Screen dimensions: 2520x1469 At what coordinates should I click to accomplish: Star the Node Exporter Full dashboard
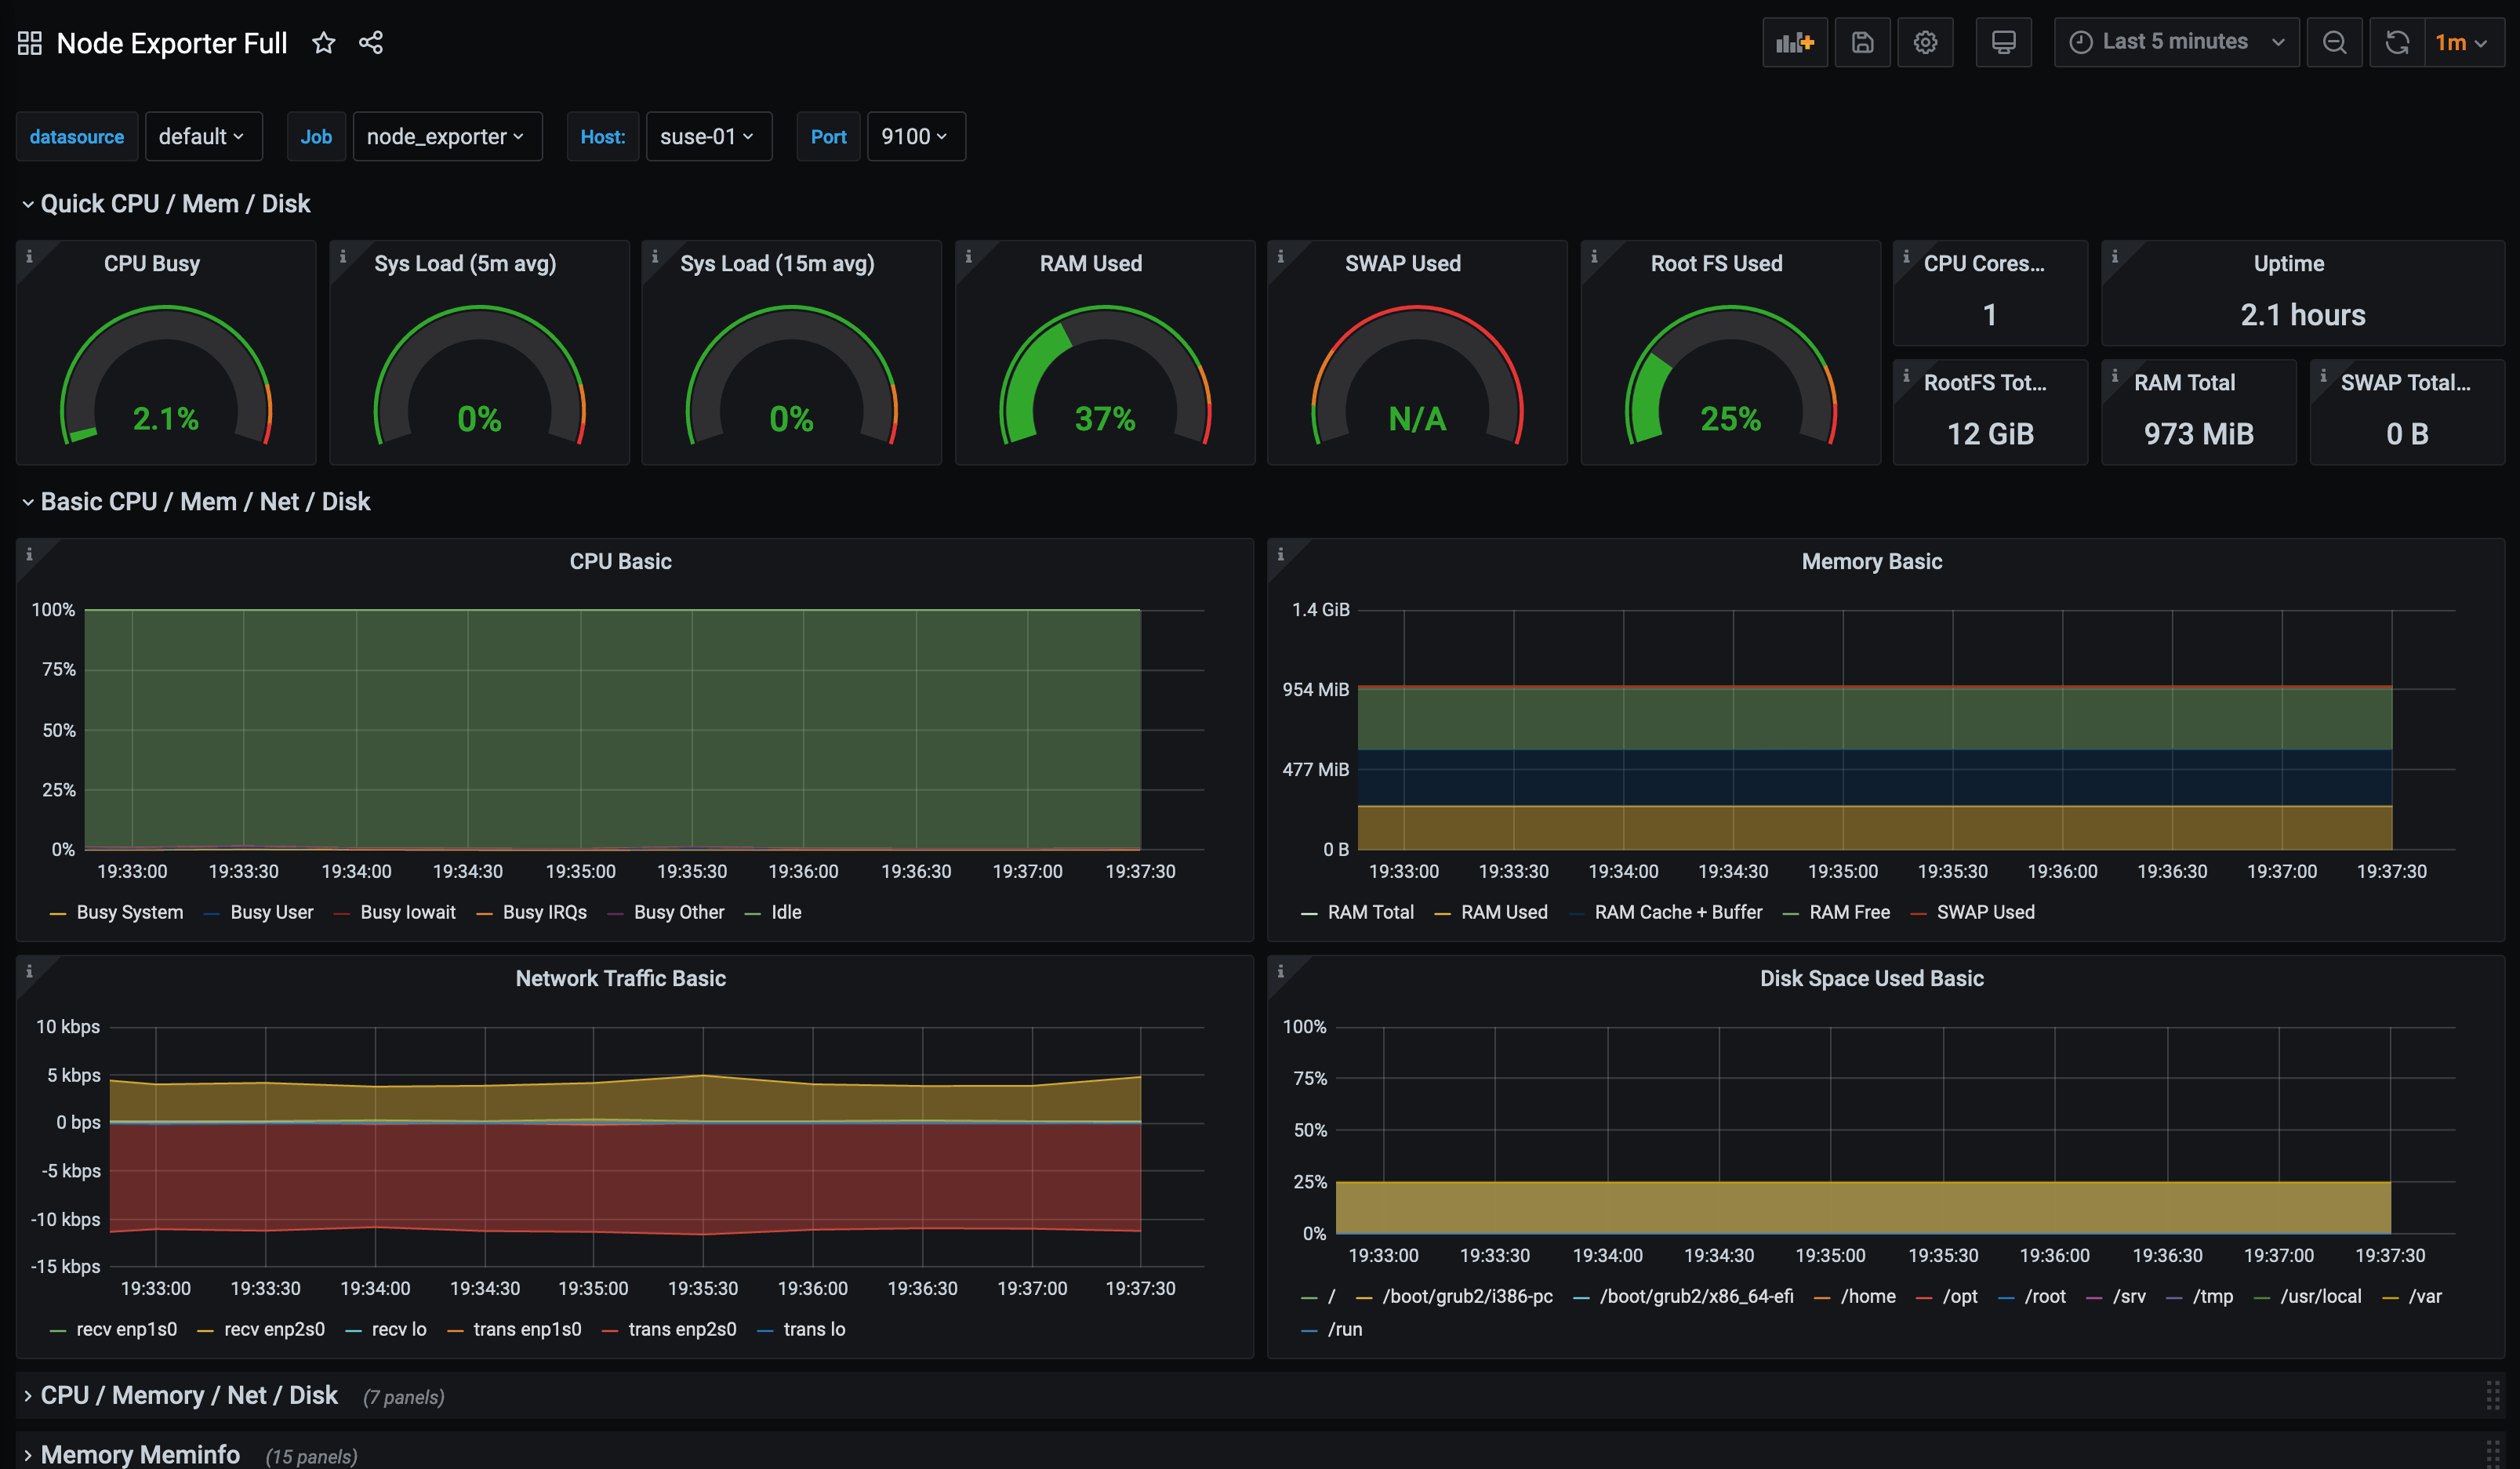click(x=324, y=42)
